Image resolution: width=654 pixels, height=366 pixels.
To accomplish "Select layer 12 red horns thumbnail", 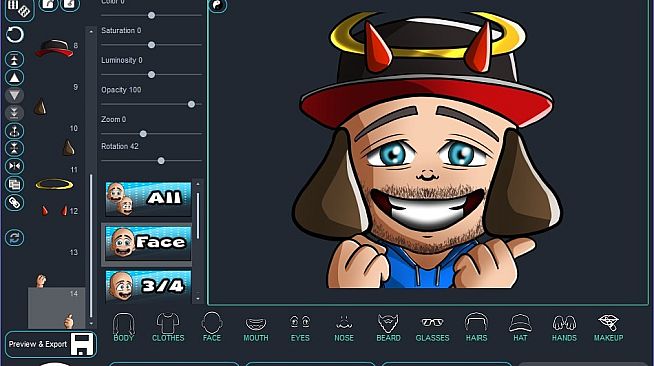I will (x=54, y=211).
